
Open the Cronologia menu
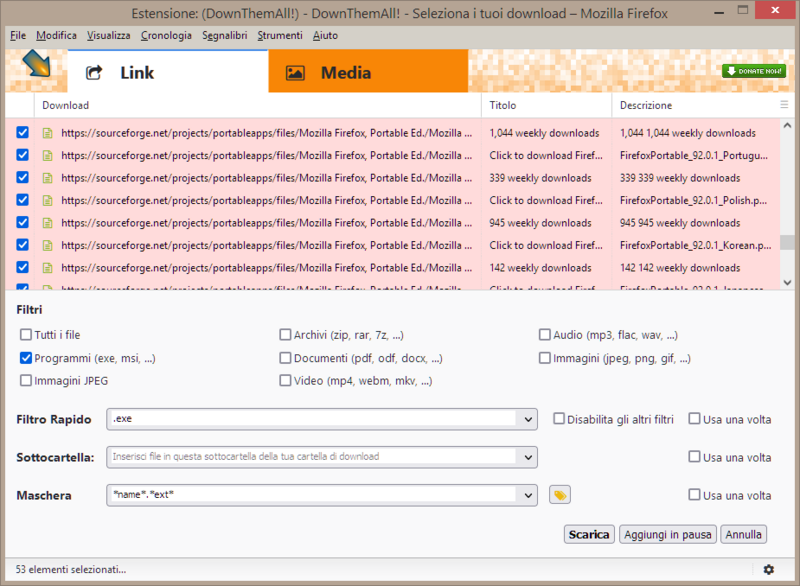(x=166, y=35)
